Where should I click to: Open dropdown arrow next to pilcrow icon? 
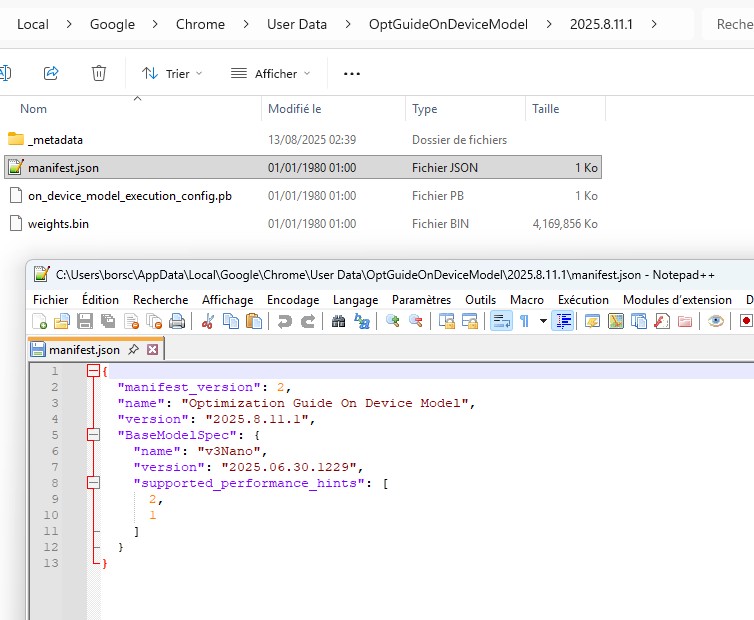tap(543, 321)
